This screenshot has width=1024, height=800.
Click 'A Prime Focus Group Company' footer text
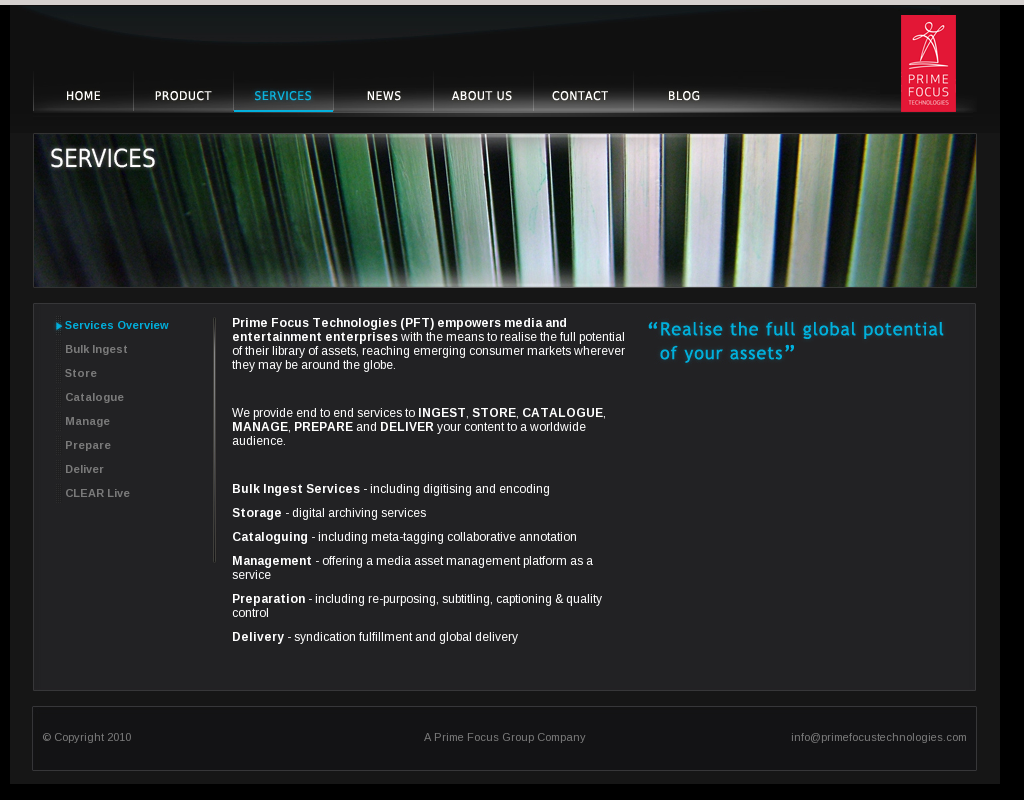tap(505, 737)
